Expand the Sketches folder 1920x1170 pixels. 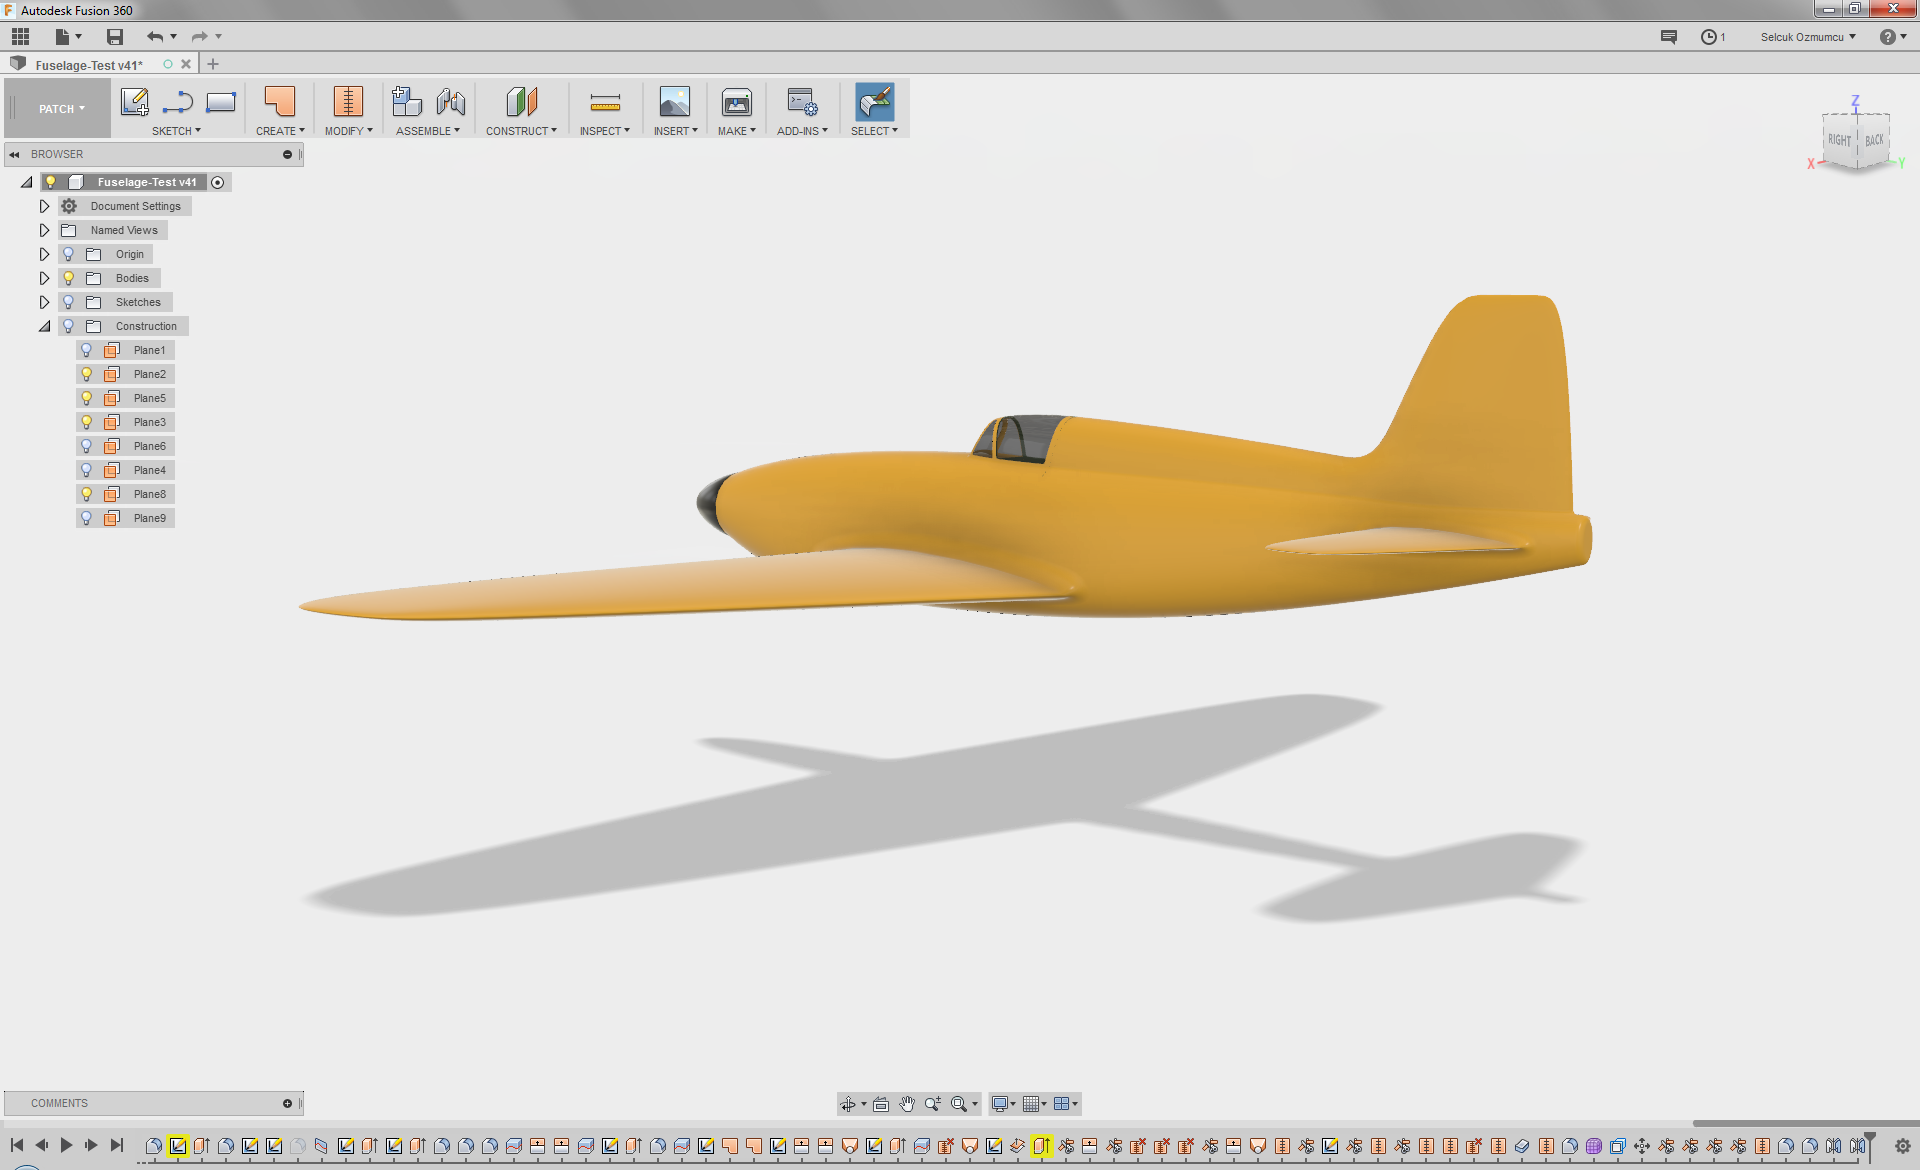click(44, 302)
